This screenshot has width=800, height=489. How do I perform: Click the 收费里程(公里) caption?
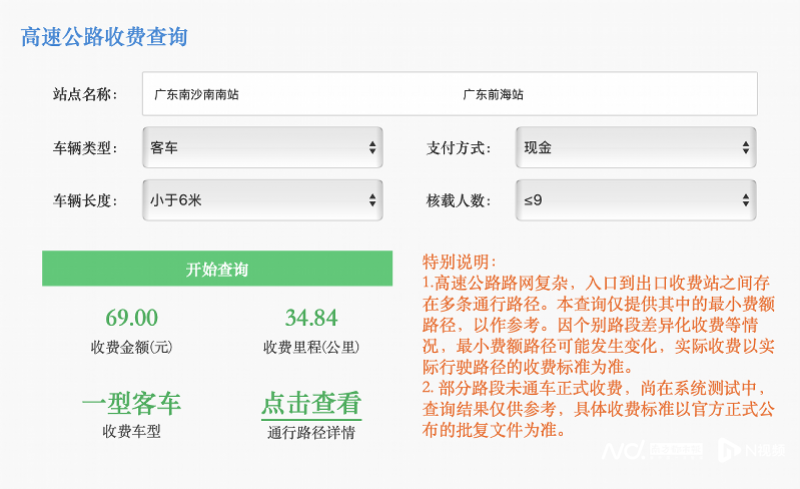[311, 348]
